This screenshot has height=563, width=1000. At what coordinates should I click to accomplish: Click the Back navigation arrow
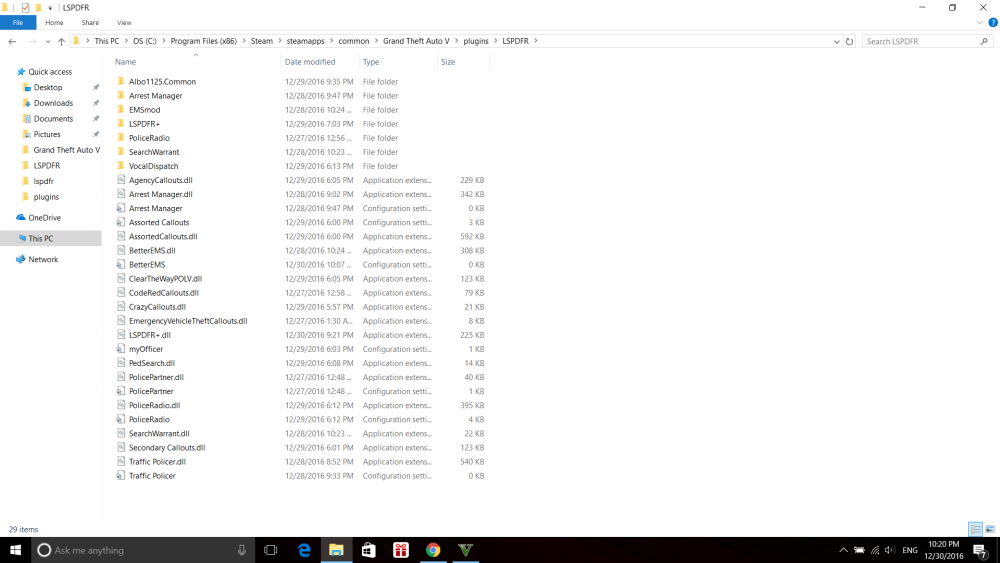12,41
